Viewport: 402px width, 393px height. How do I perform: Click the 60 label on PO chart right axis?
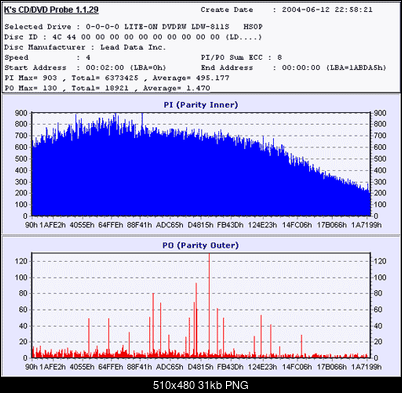[x=378, y=310]
